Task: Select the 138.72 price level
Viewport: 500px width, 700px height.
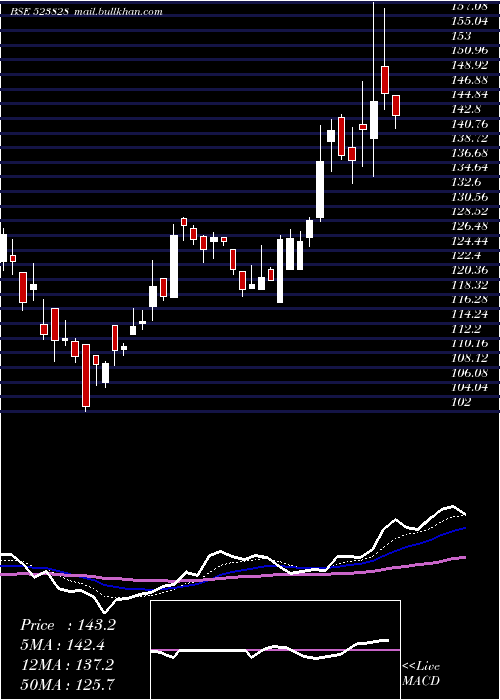Action: coord(469,138)
